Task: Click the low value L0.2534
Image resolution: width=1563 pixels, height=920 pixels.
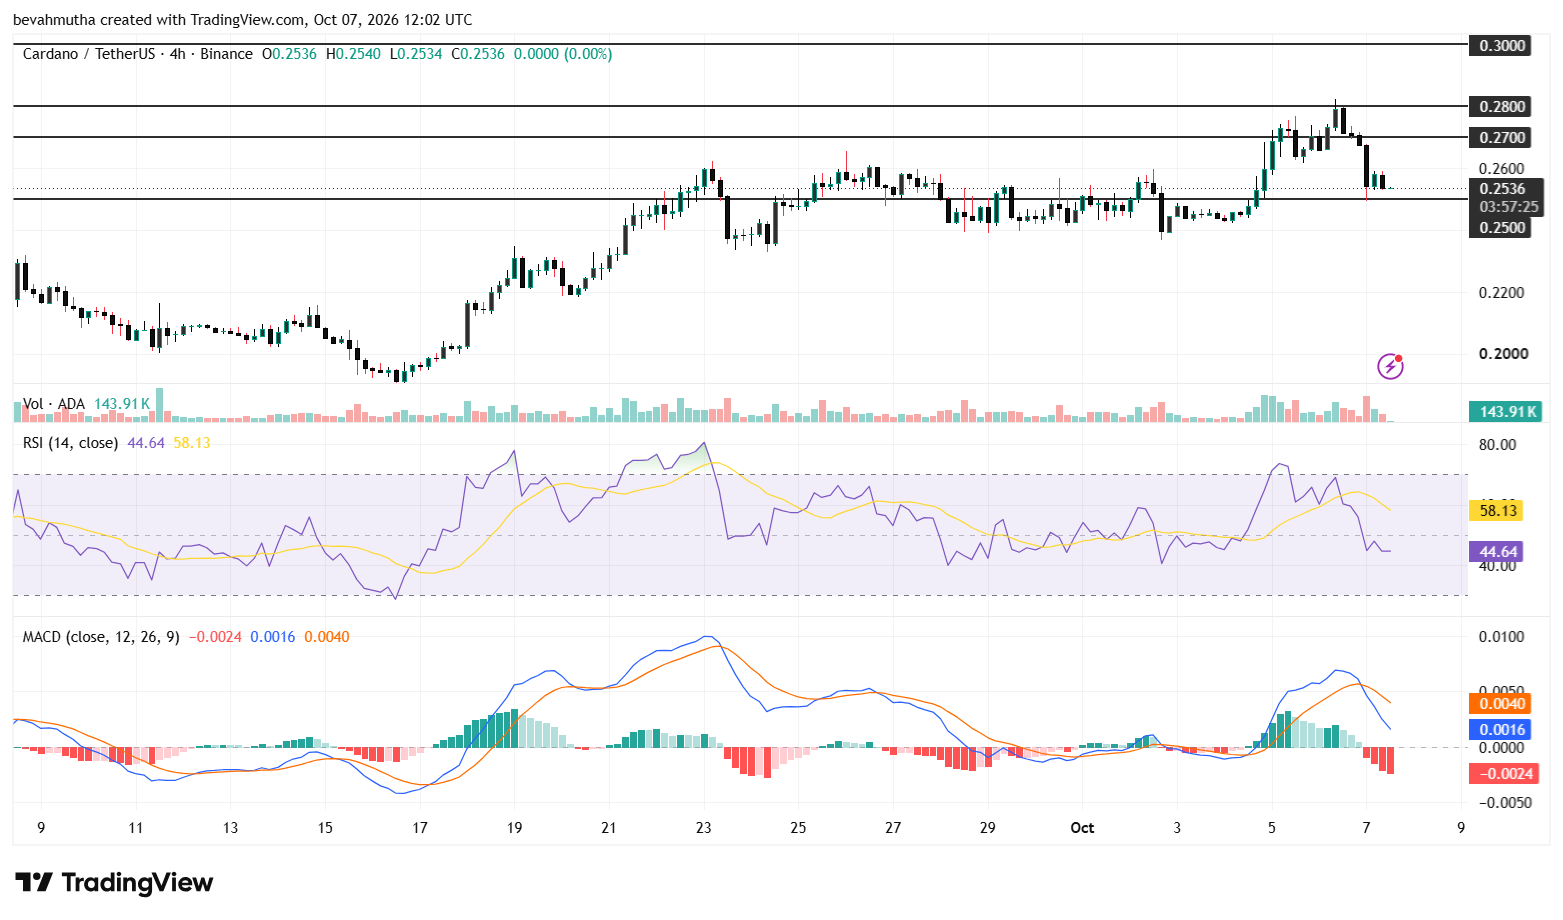Action: 416,54
